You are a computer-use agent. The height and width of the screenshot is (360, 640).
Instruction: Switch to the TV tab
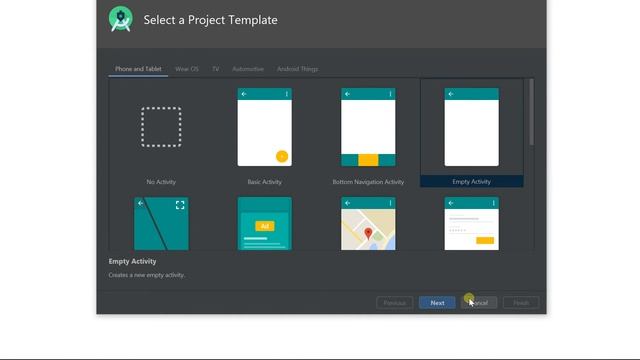coord(216,69)
